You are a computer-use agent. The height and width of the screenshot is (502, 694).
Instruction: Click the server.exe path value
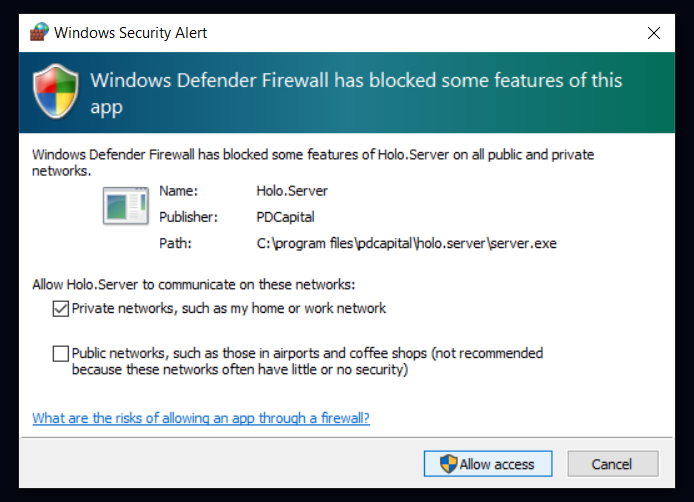pos(406,243)
